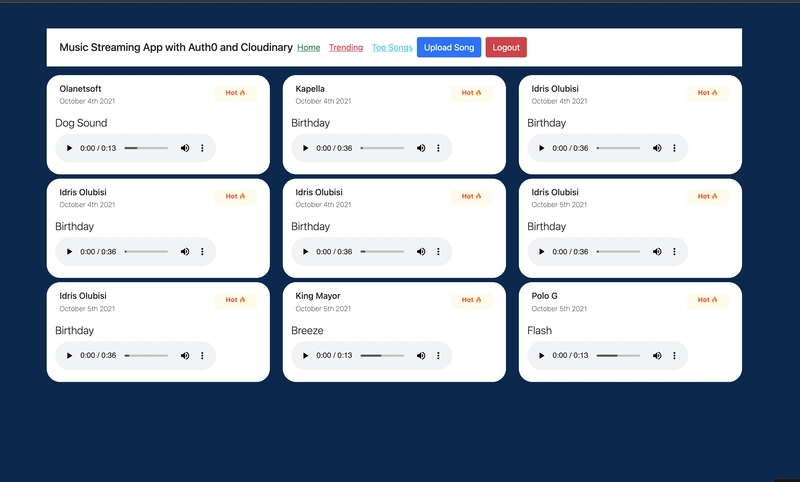Click the speaker icon on Kapella's player
This screenshot has width=800, height=482.
tap(421, 148)
